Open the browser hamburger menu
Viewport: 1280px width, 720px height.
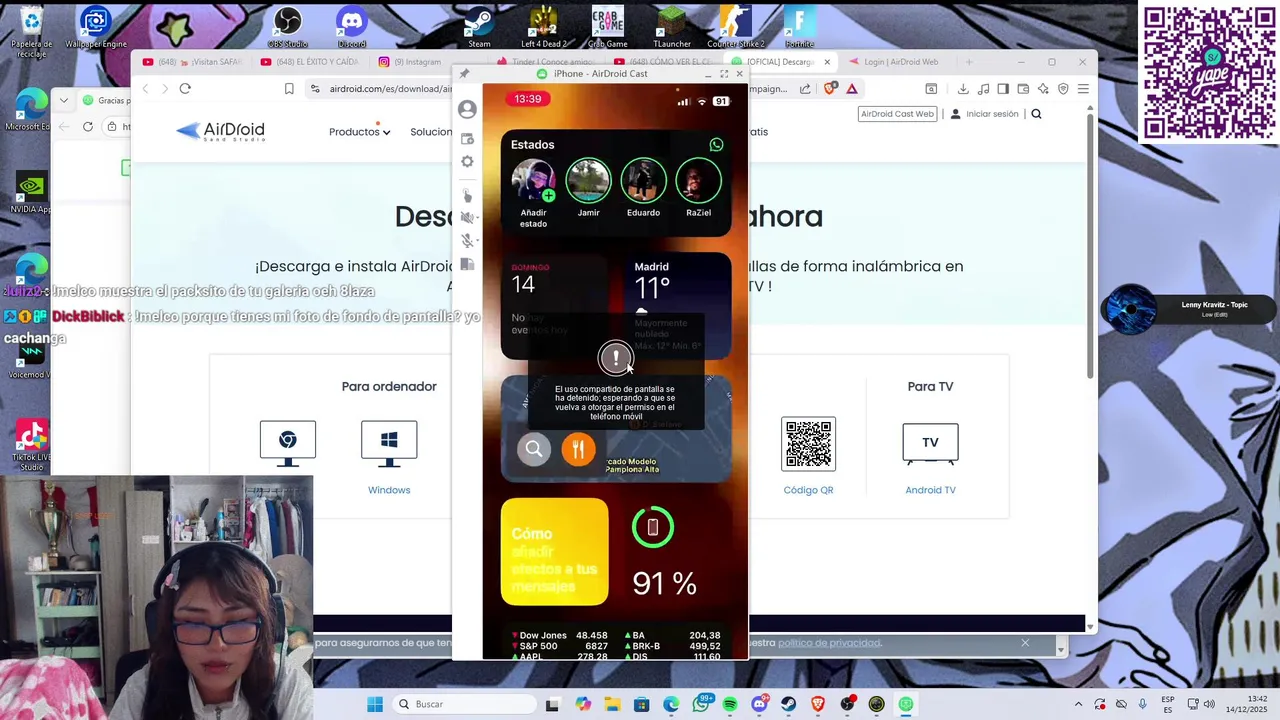(x=1083, y=89)
